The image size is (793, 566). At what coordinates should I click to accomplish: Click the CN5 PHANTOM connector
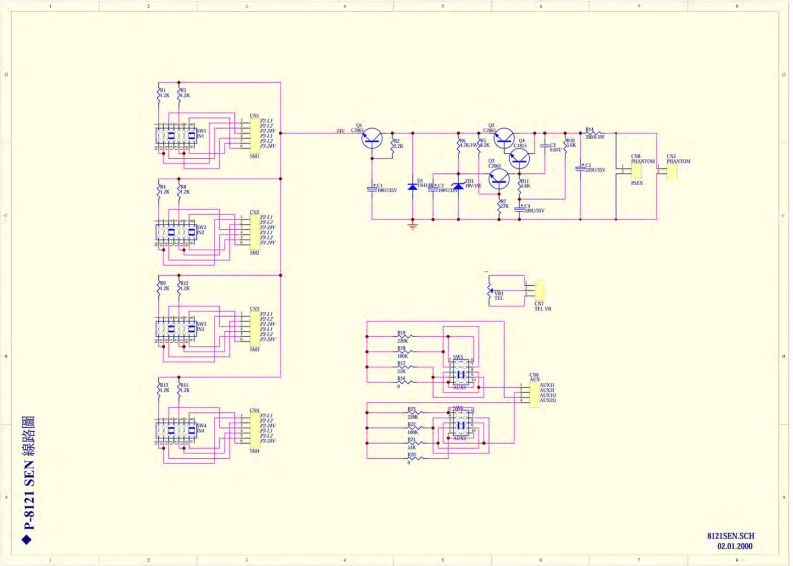tap(672, 172)
